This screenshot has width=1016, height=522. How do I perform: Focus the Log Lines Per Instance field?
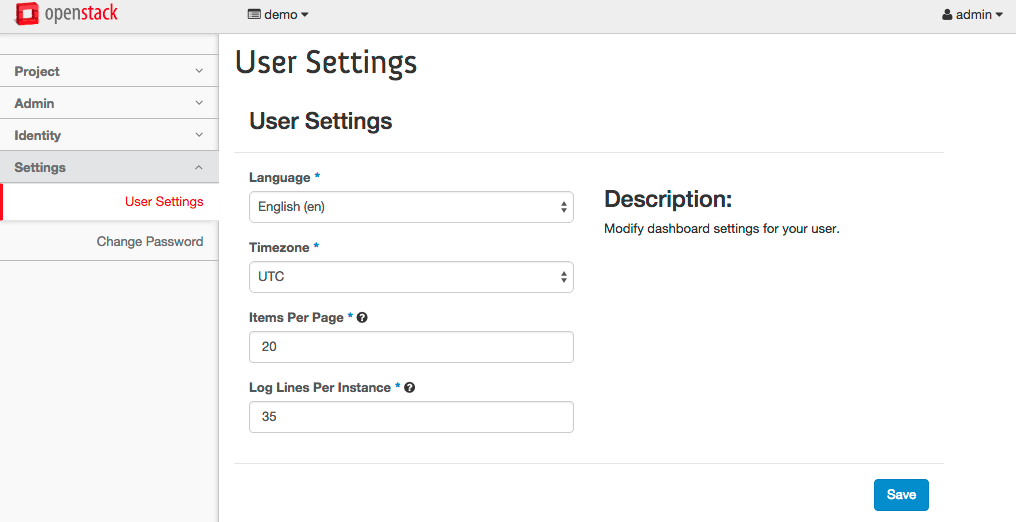411,416
